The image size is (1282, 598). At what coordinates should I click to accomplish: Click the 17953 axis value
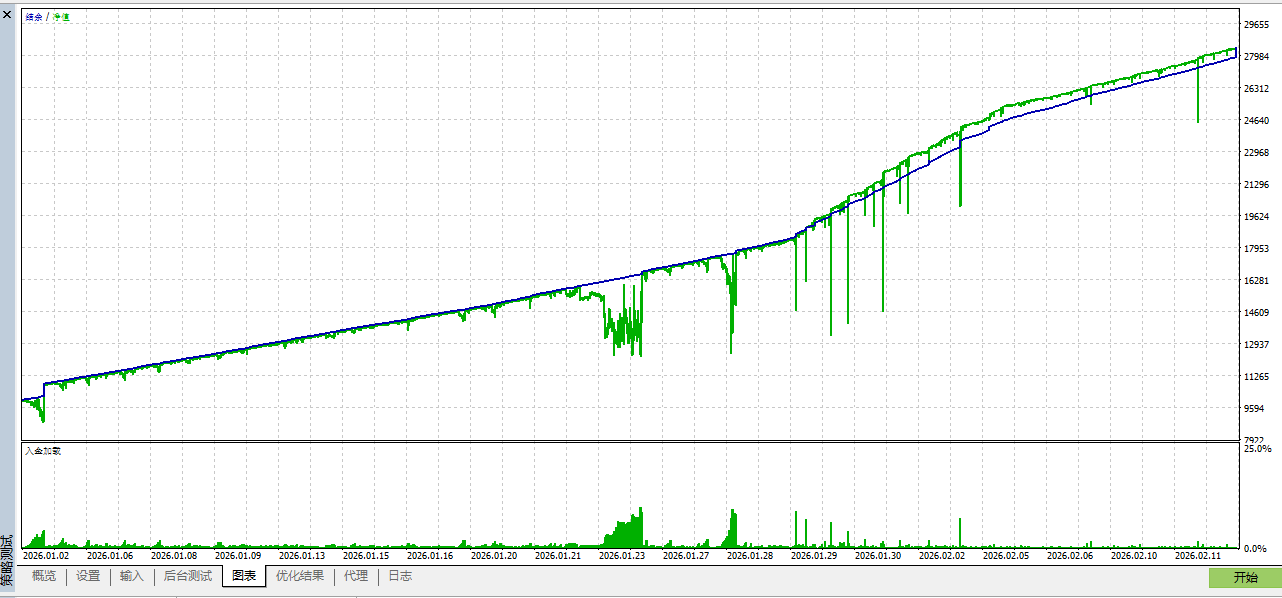point(1256,249)
